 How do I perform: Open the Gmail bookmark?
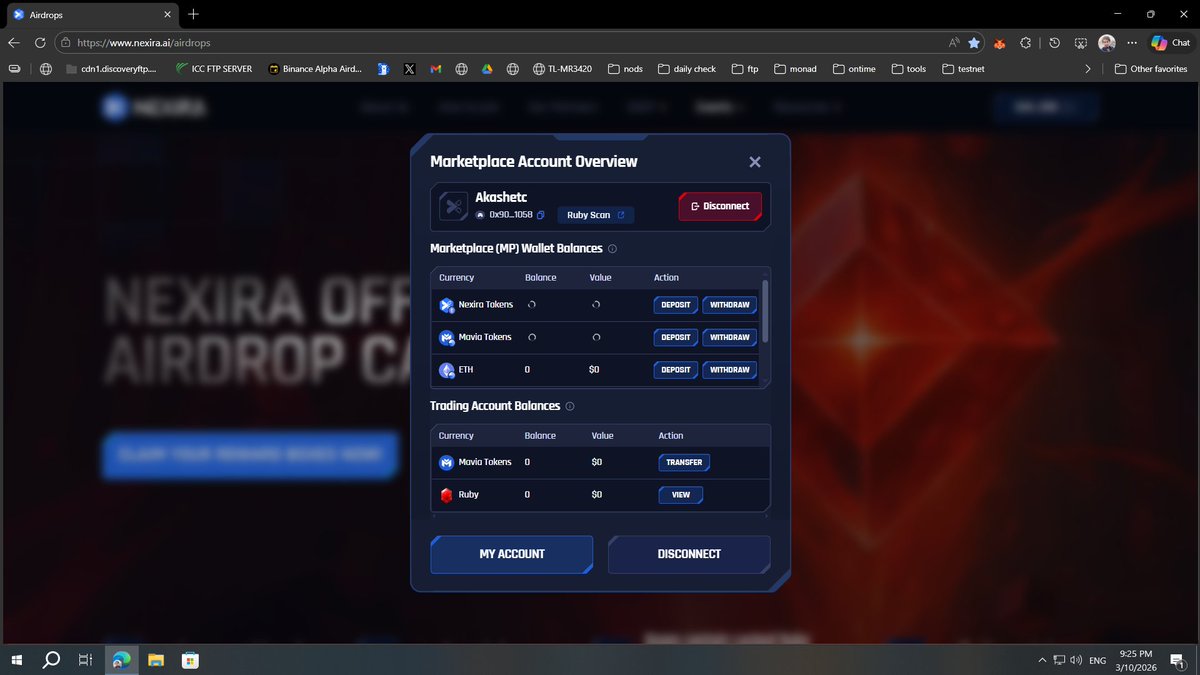tap(436, 69)
